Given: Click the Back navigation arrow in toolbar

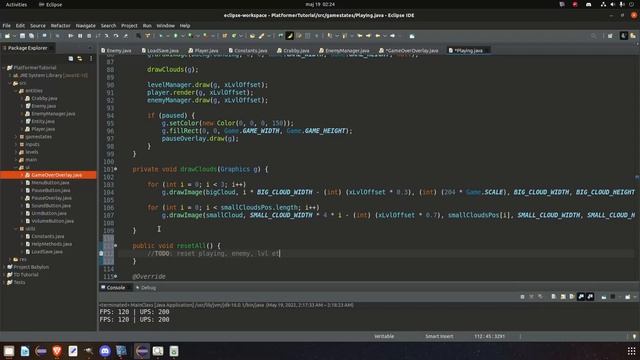Looking at the screenshot, I should click(378, 36).
